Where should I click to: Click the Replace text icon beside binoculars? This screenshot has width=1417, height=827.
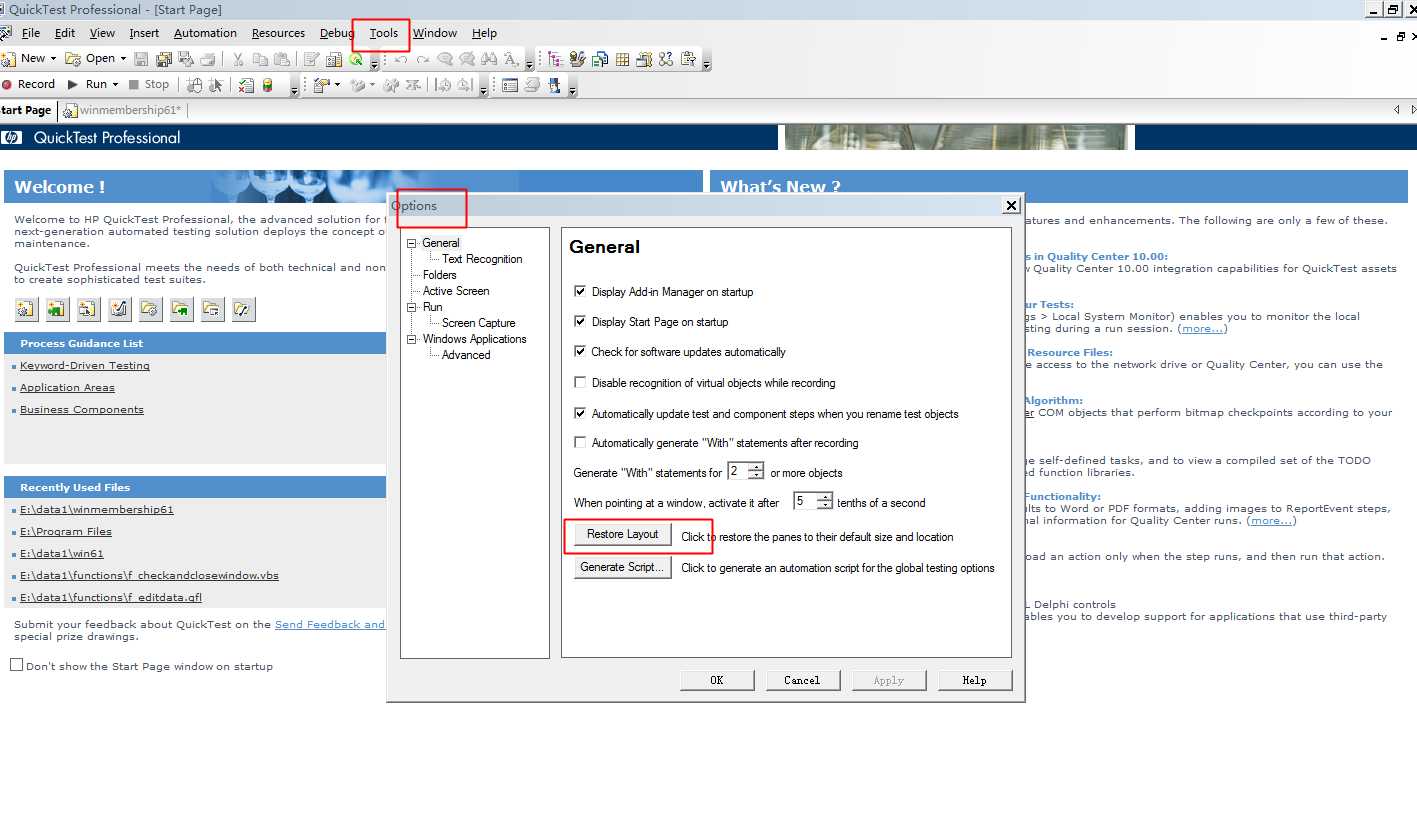510,59
